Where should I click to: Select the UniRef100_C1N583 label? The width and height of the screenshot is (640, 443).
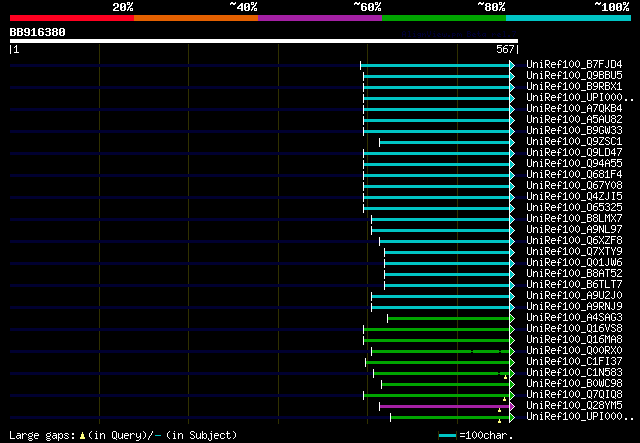tap(574, 373)
